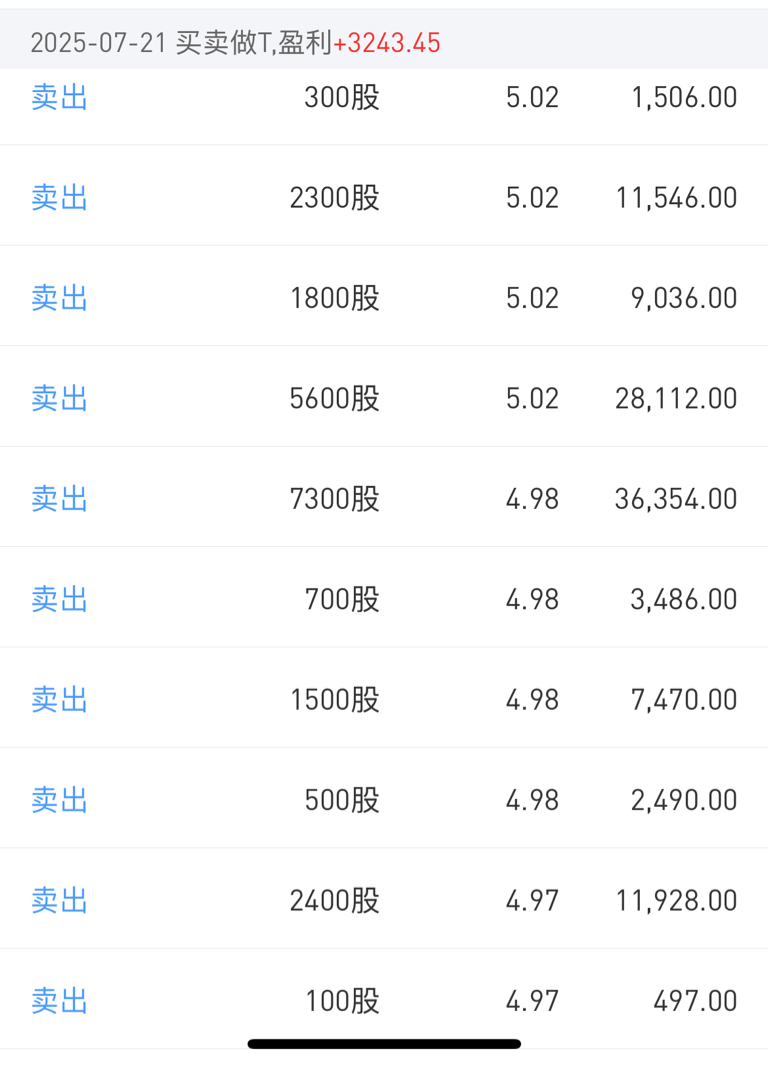Viewport: 768px width, 1065px height.
Task: Open the 500股 sell record
Action: [384, 800]
